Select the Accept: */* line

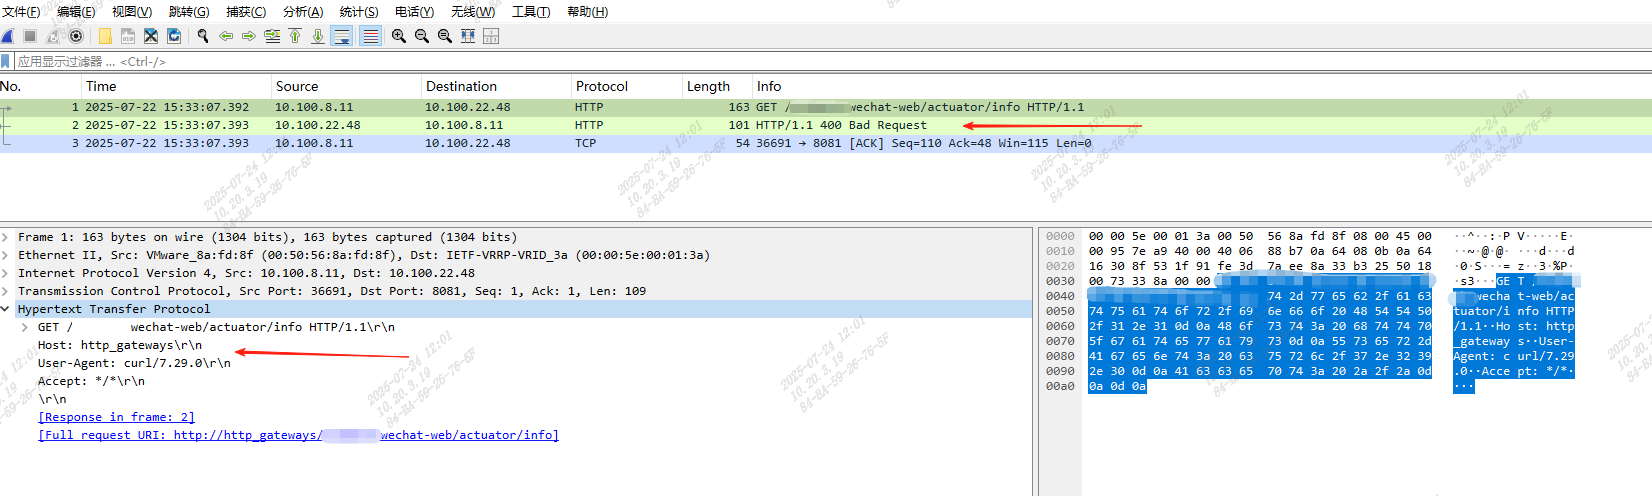tap(91, 381)
